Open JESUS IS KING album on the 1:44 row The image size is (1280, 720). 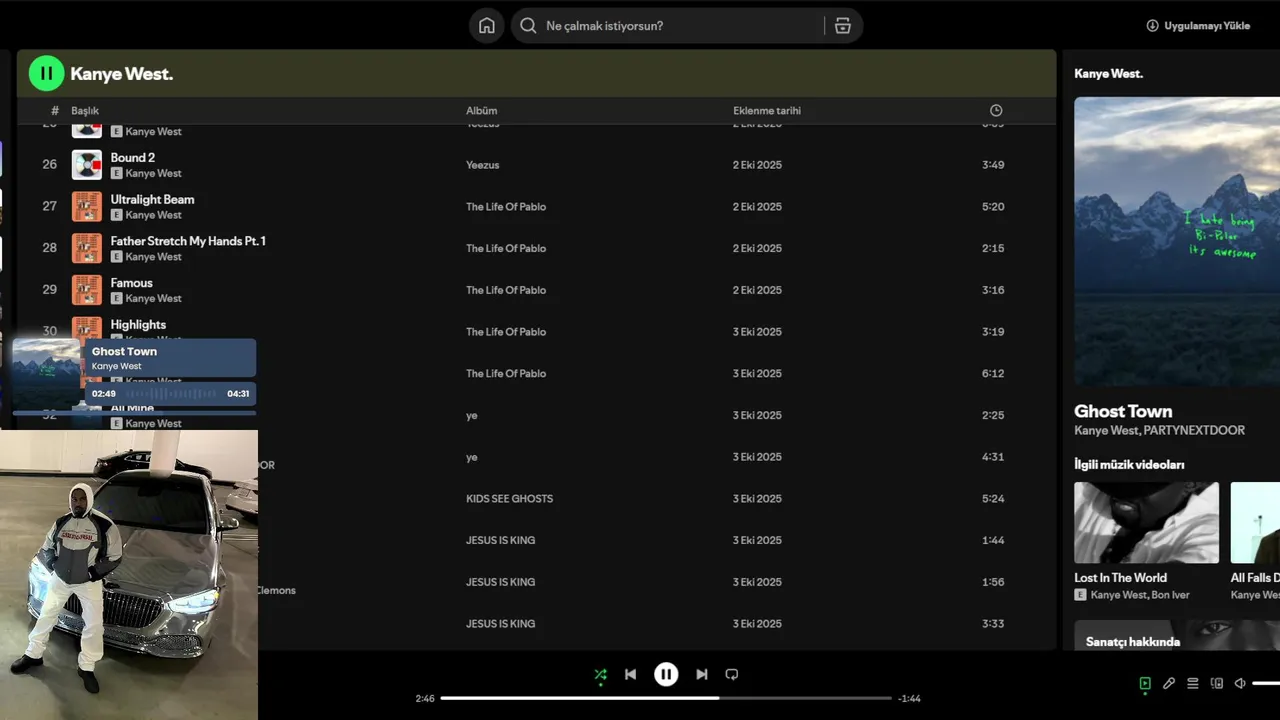click(x=500, y=541)
